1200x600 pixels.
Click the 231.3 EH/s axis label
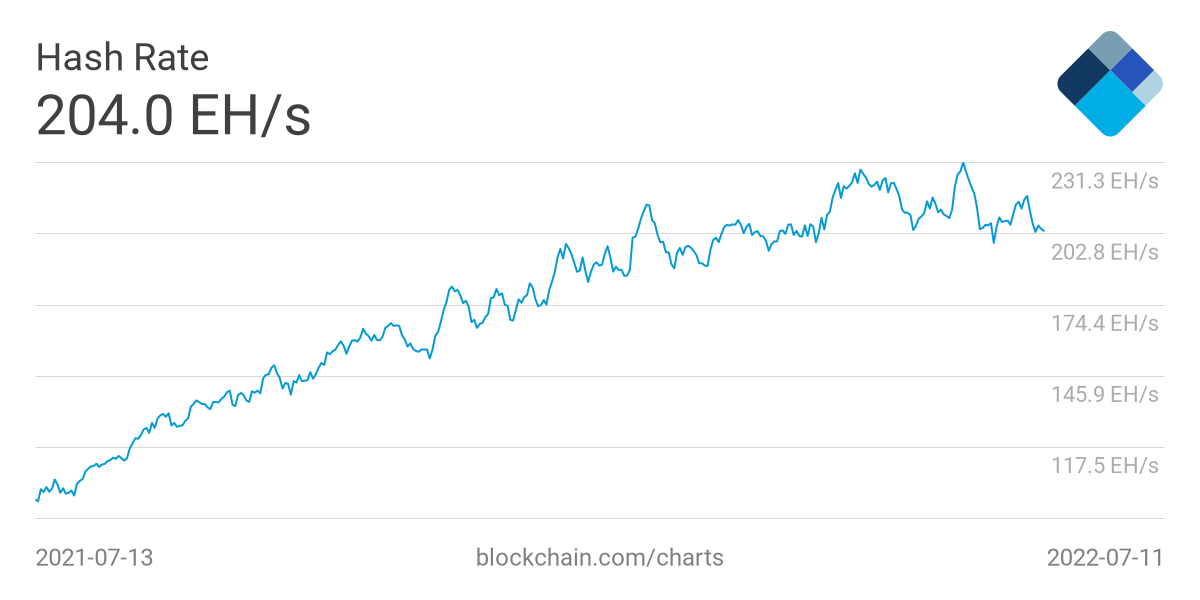pos(1104,181)
